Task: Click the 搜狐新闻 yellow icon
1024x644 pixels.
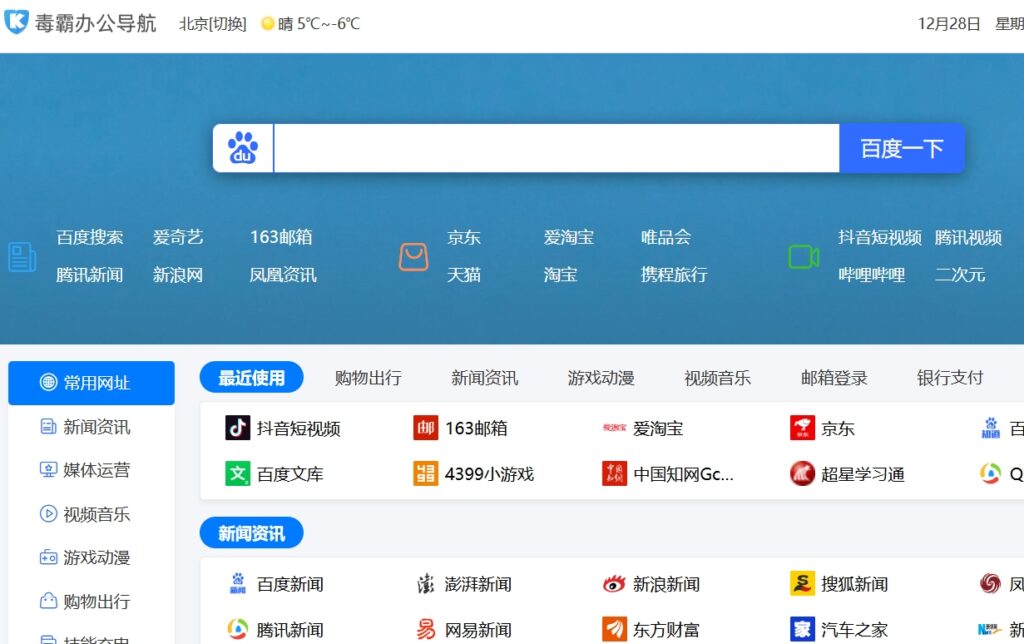Action: point(802,583)
